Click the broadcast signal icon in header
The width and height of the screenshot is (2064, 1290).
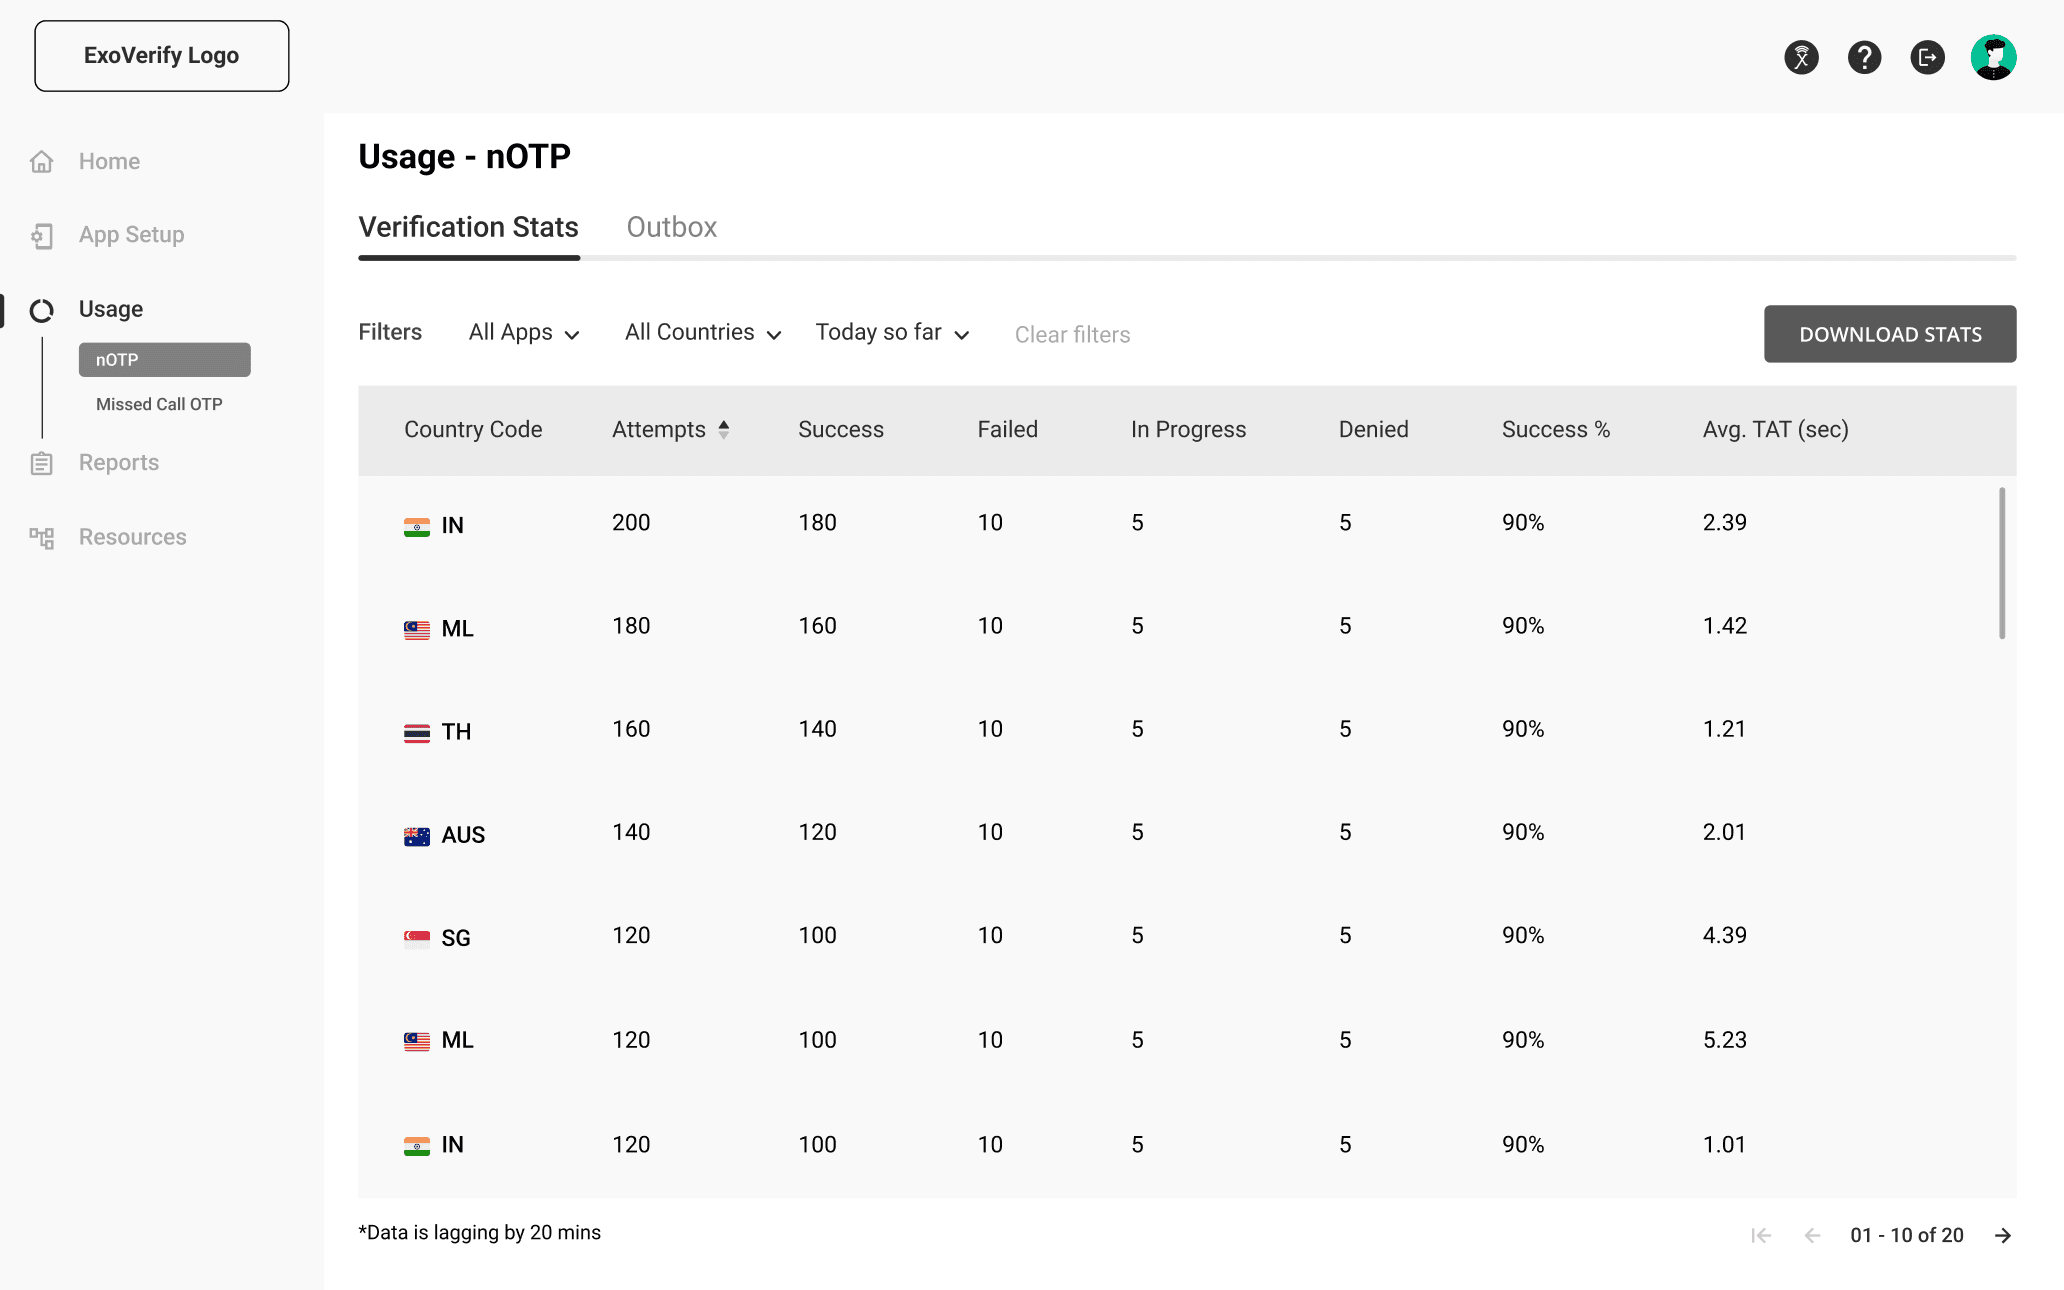pyautogui.click(x=1801, y=57)
